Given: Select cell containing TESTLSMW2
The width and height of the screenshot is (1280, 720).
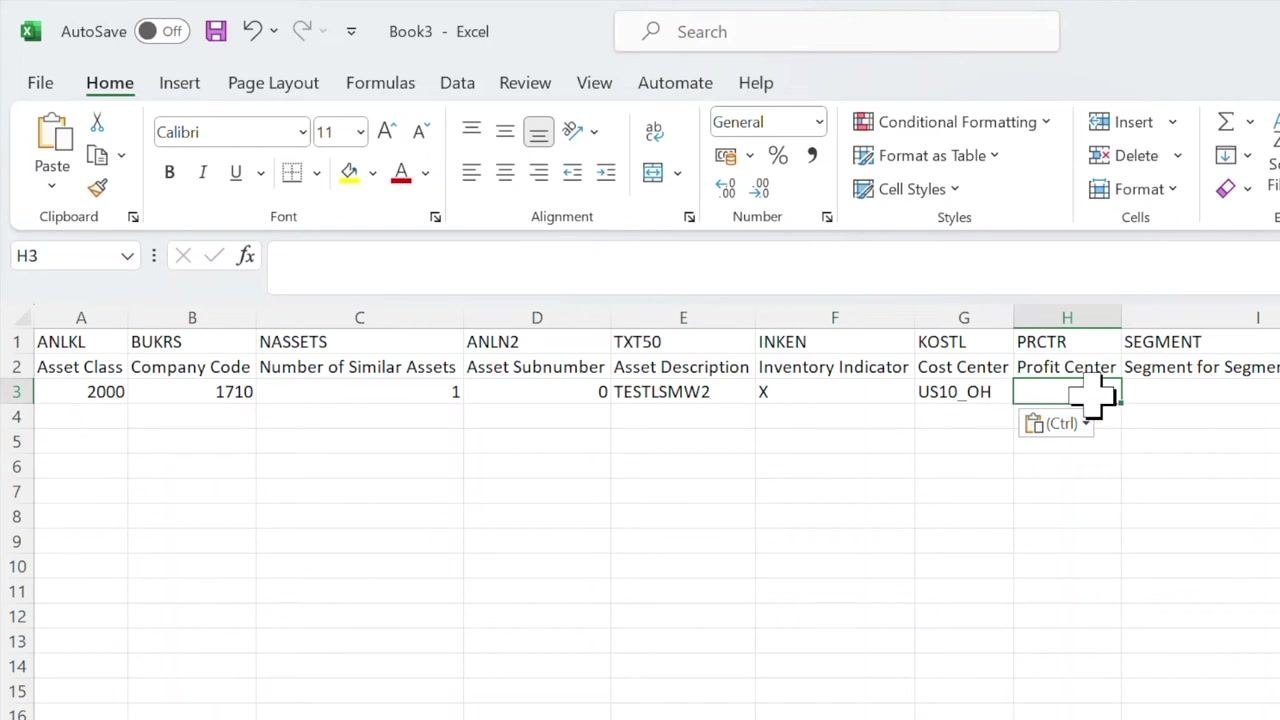Looking at the screenshot, I should (683, 392).
